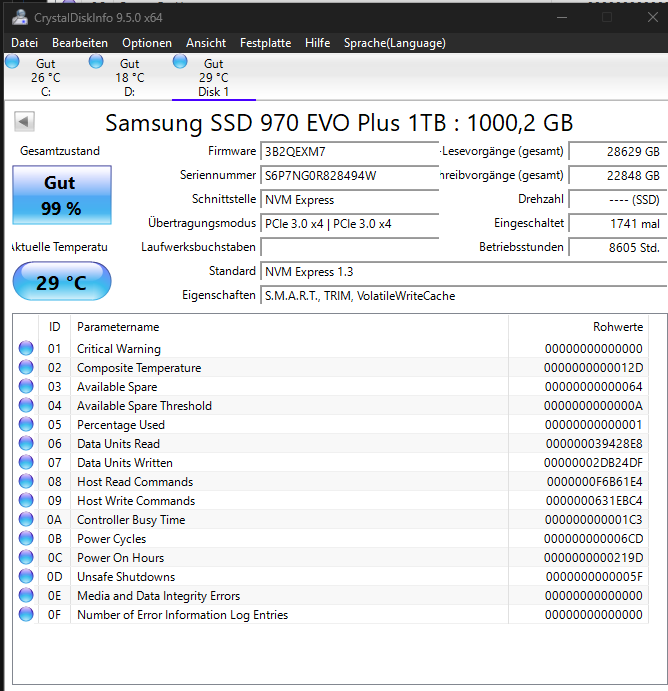Viewport: 668px width, 691px height.
Task: Open the Optionen menu
Action: 147,43
